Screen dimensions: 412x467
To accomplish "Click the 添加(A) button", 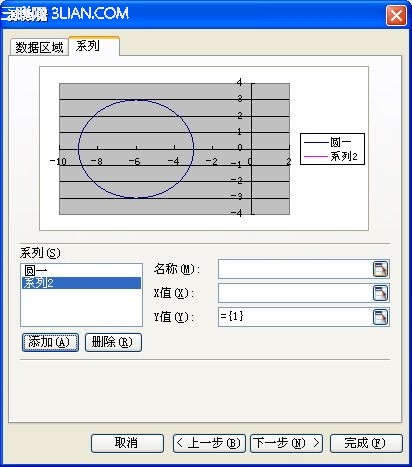I will (x=50, y=342).
